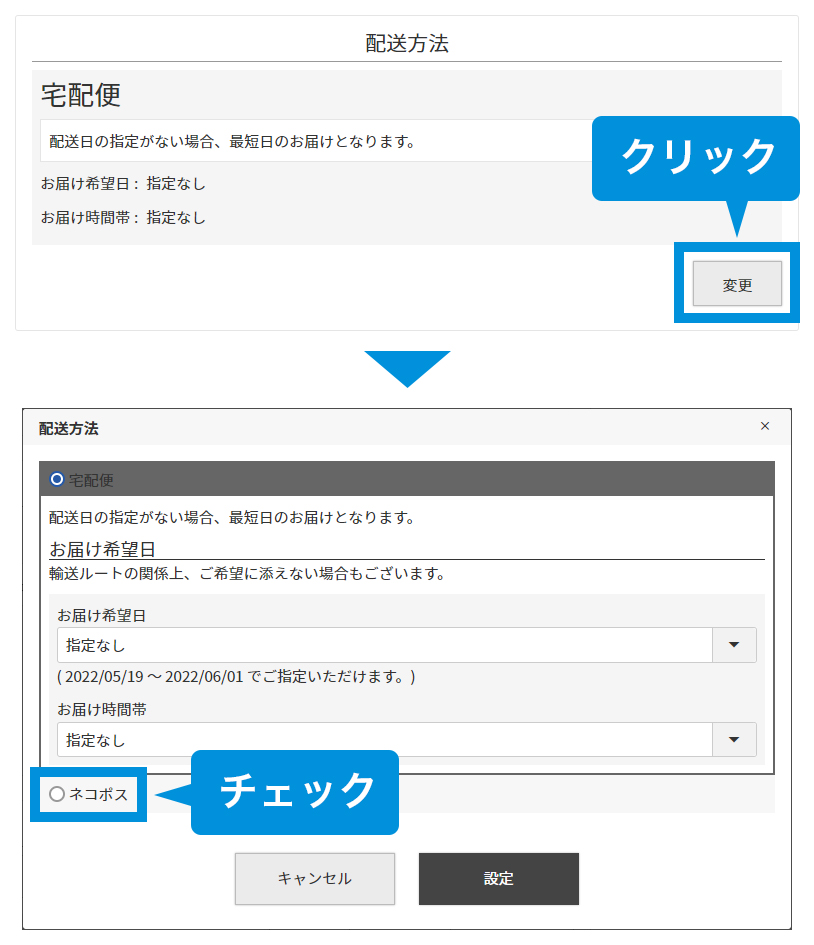Screen dimensions: 814x945
Task: Click the お届け時間帯: 指定なし summary line
Action: pos(123,217)
